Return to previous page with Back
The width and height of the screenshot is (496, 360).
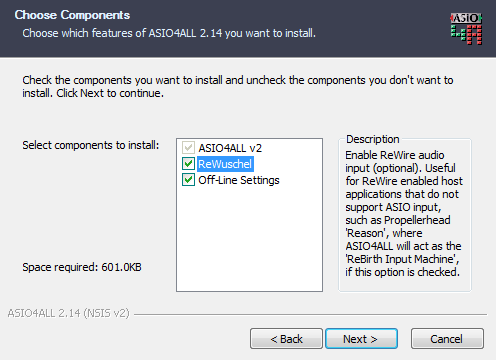click(x=286, y=339)
